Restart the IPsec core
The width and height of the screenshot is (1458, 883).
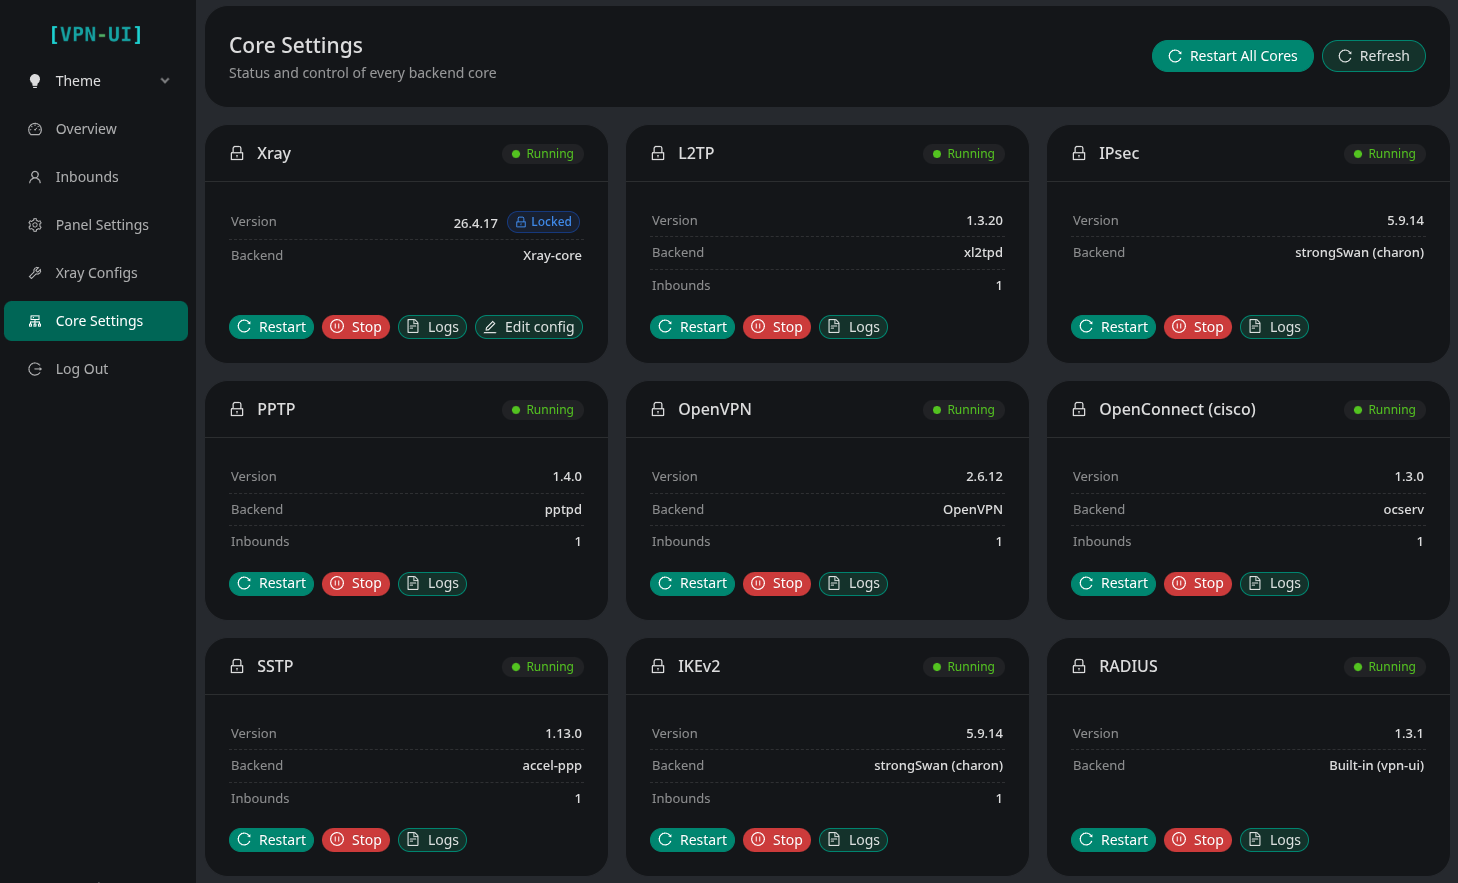(1113, 327)
